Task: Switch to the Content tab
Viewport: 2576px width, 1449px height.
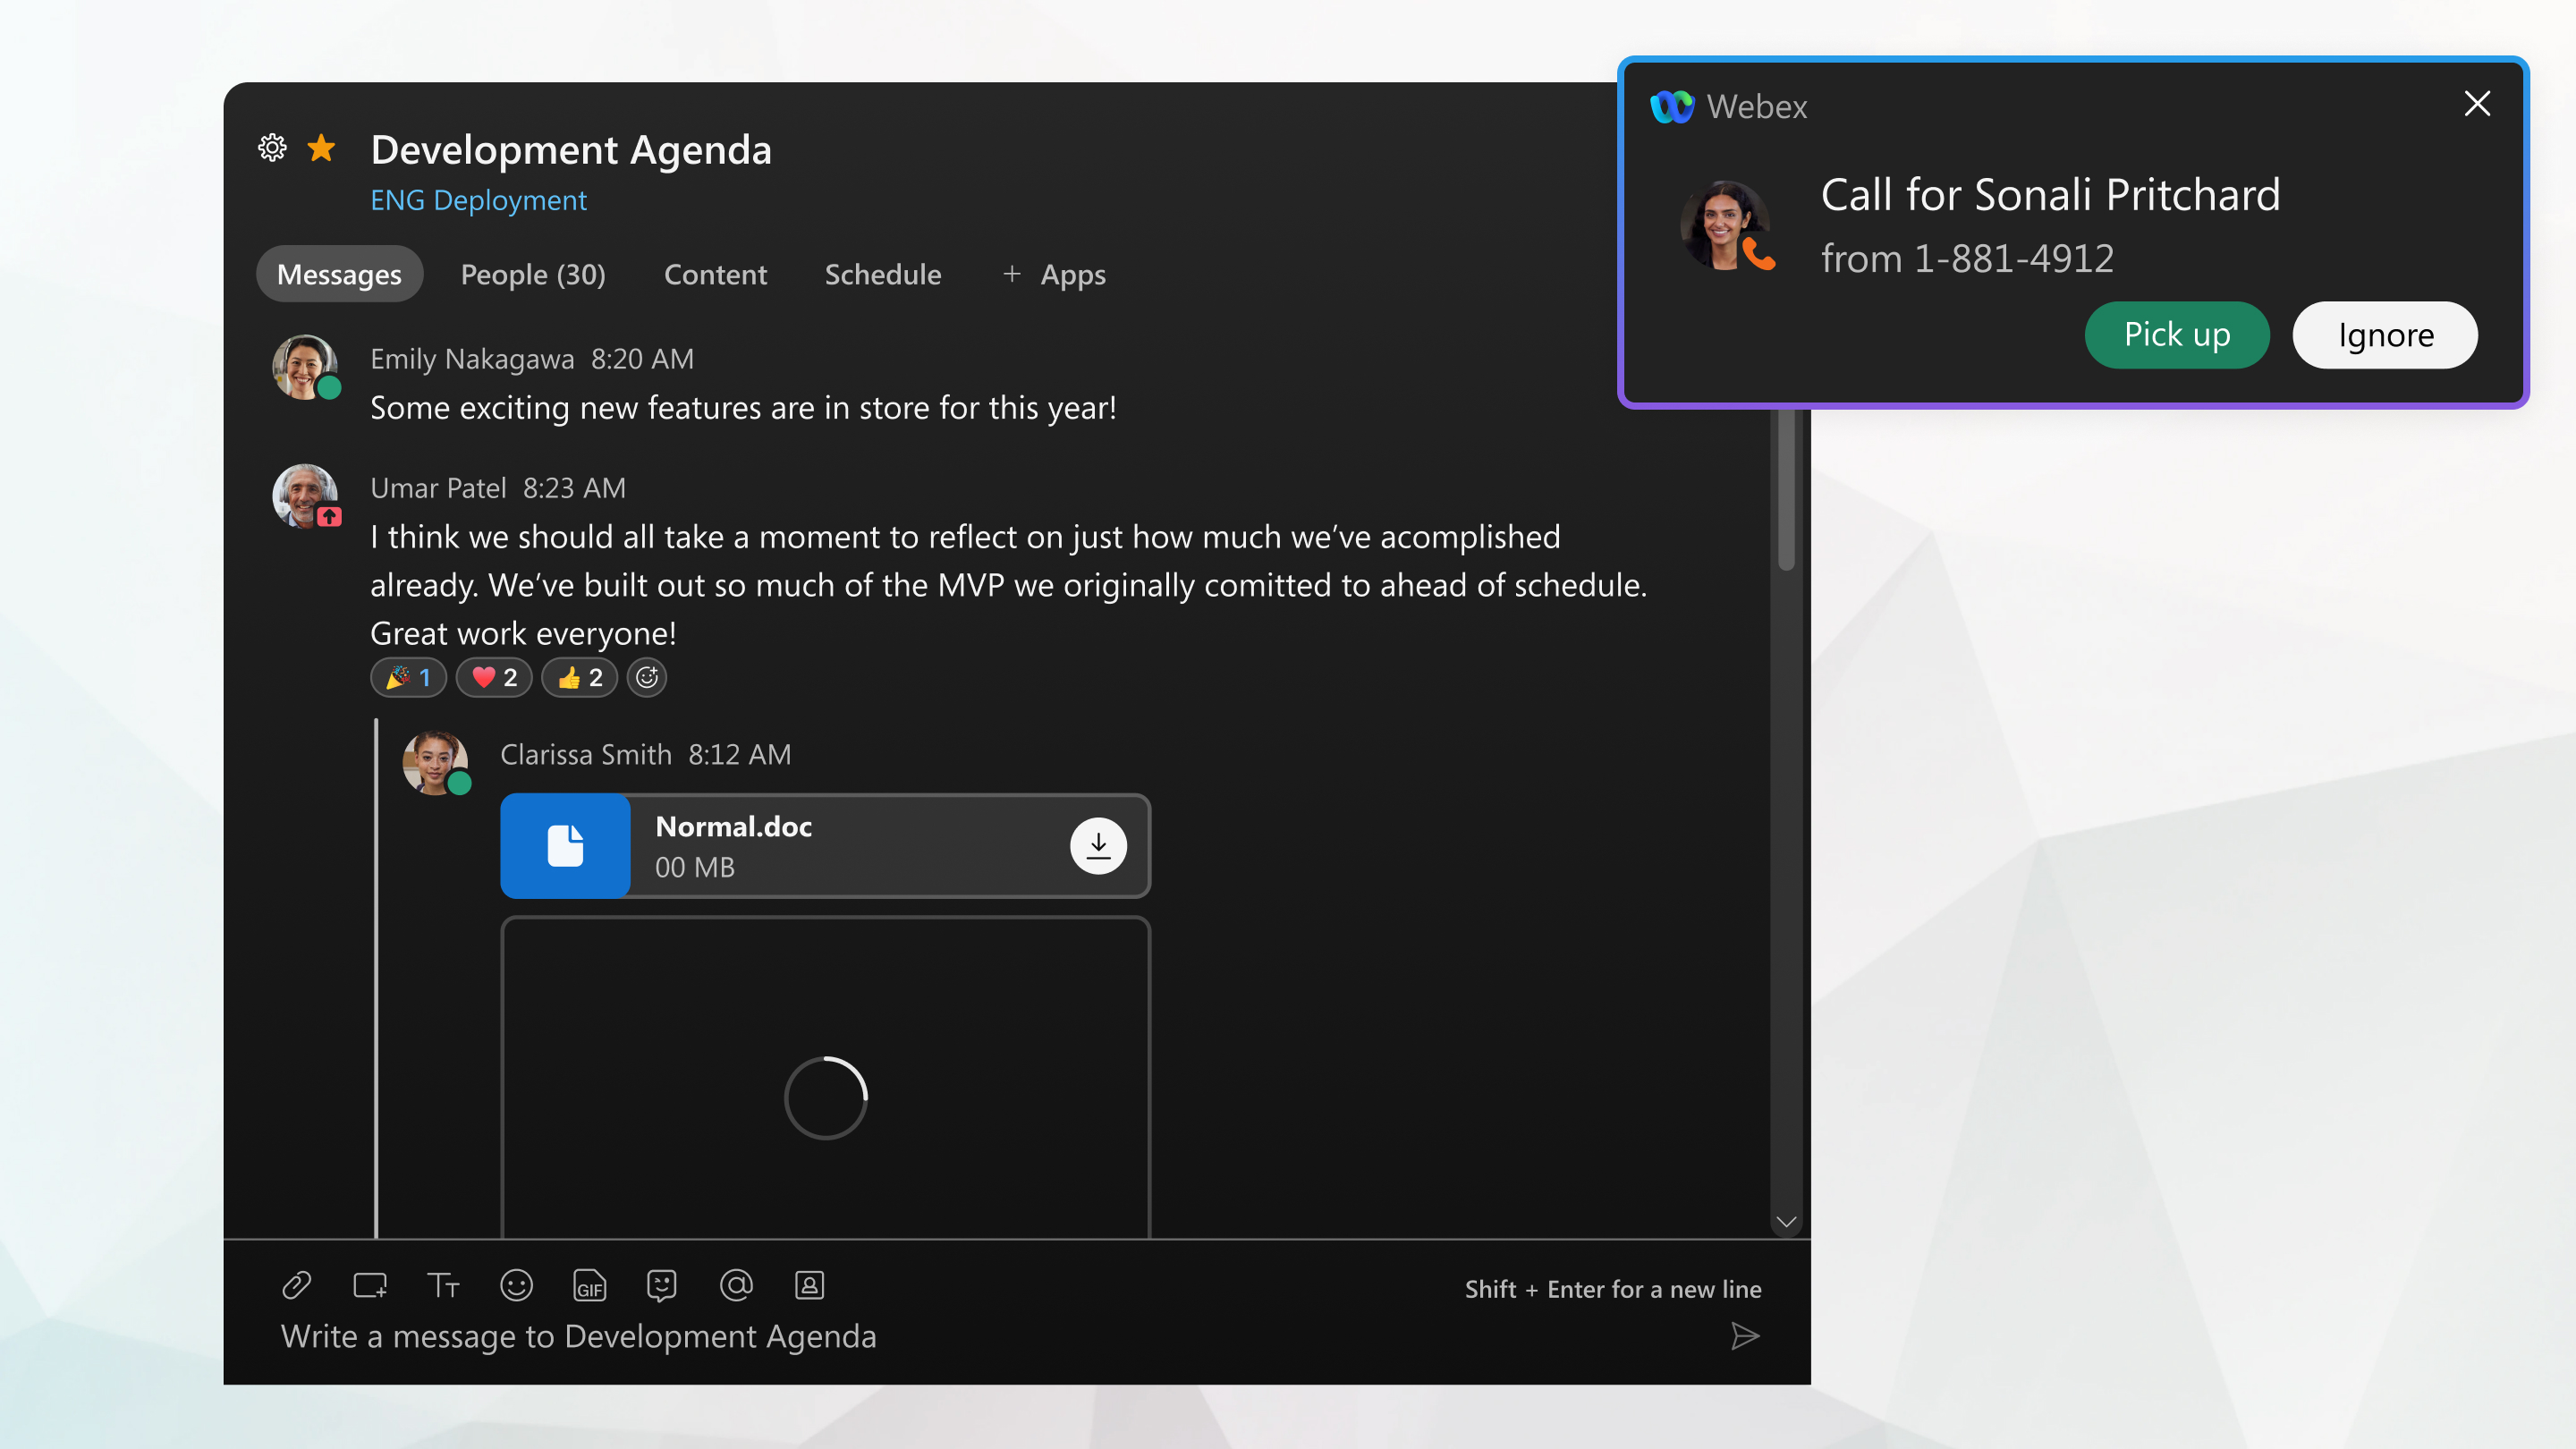Action: tap(715, 275)
